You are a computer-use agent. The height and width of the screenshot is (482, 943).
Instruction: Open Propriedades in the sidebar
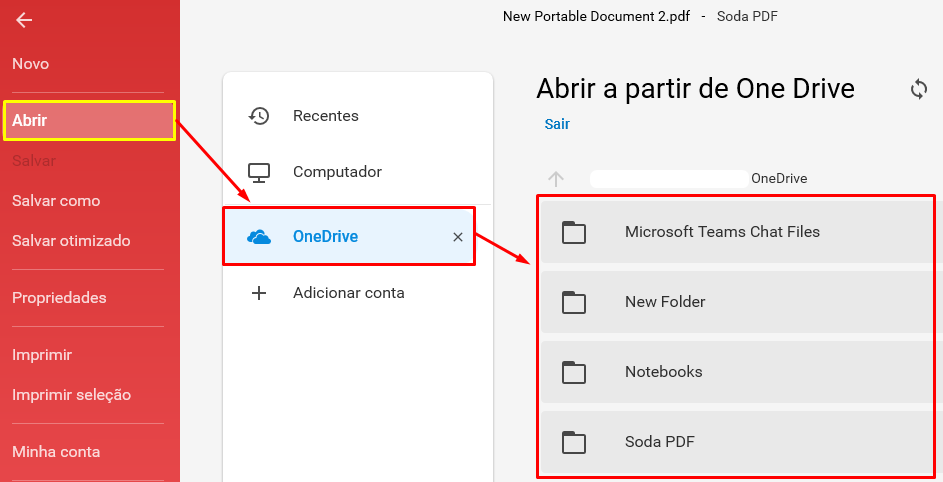tap(59, 298)
